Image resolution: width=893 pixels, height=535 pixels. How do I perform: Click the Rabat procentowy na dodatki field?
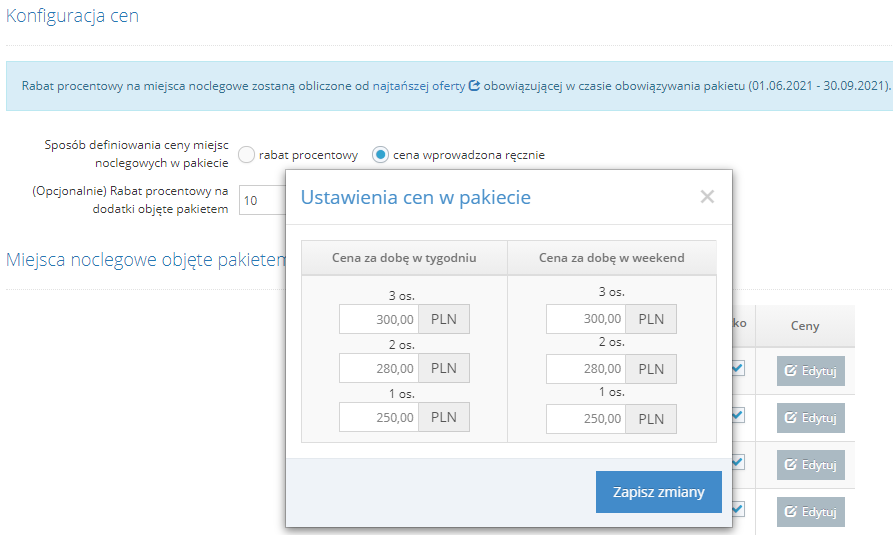click(x=262, y=200)
